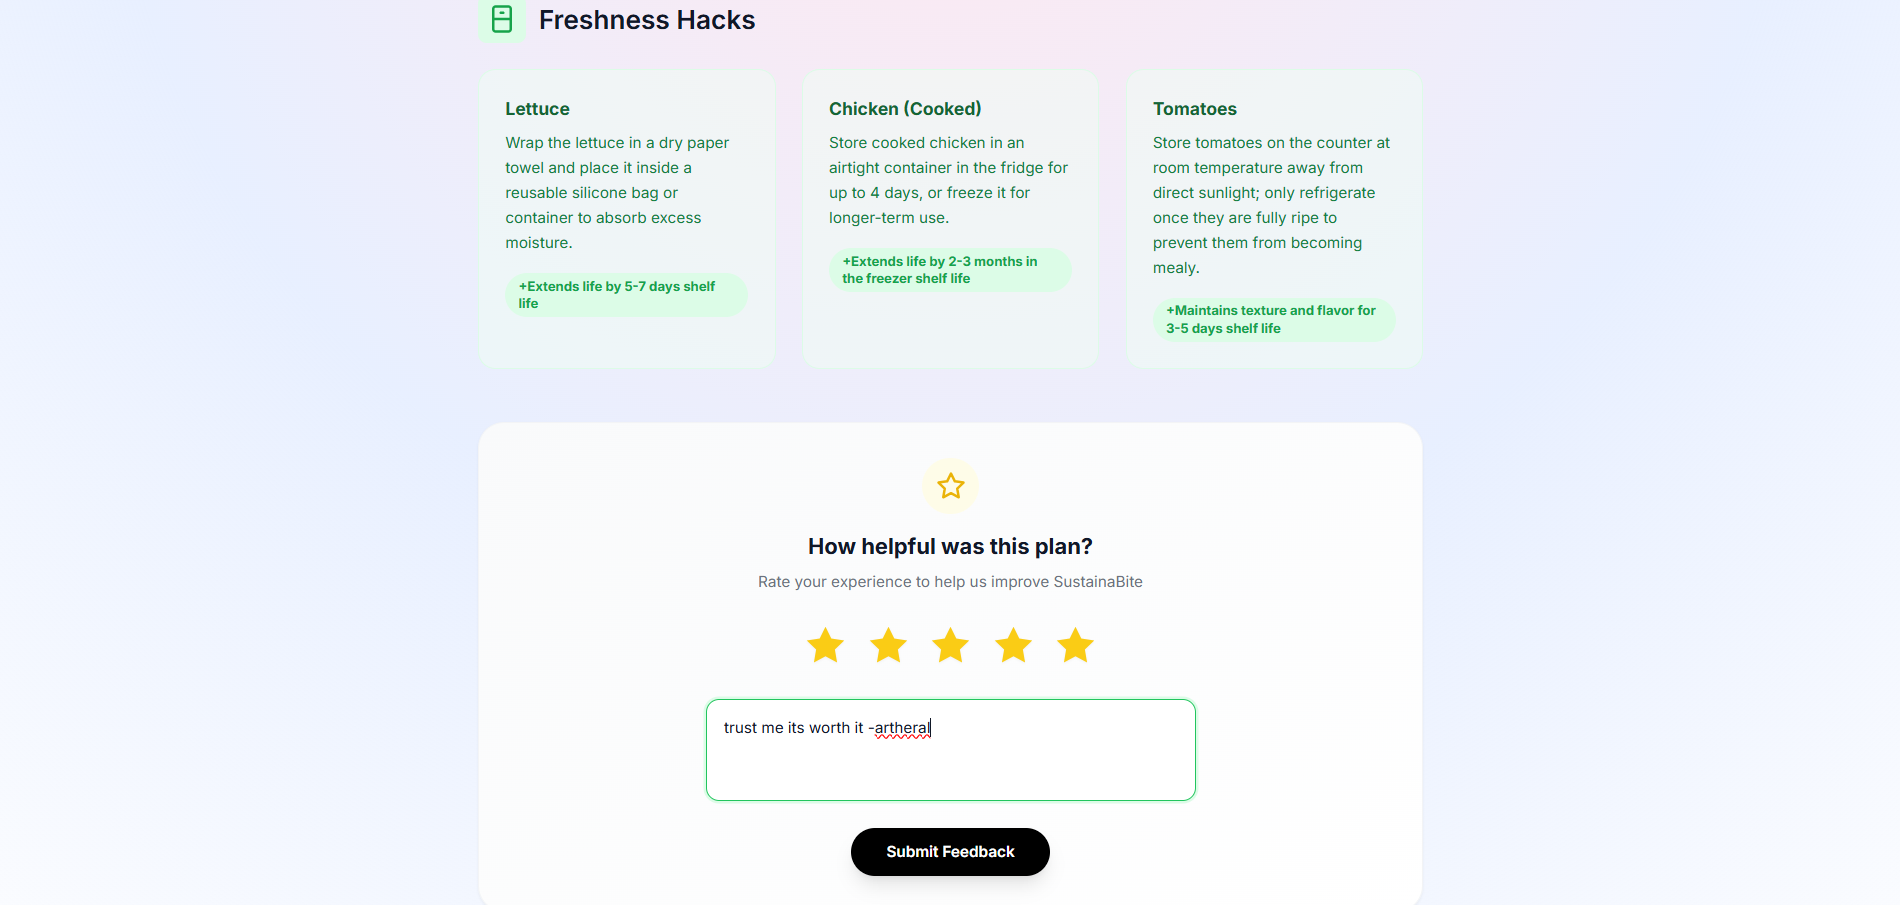Screen dimensions: 1900x905
Task: Expand the Lettuce freshness card
Action: (x=626, y=217)
